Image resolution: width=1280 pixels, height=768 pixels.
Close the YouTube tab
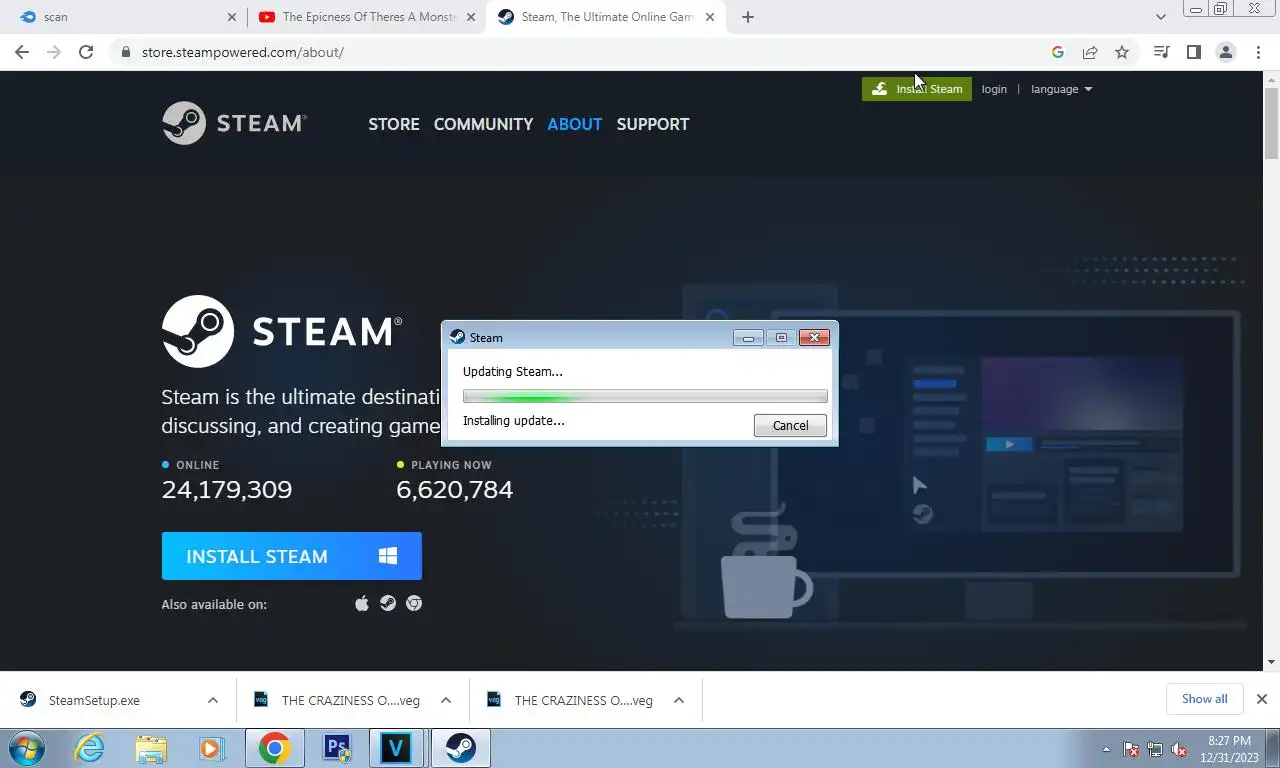coord(471,17)
